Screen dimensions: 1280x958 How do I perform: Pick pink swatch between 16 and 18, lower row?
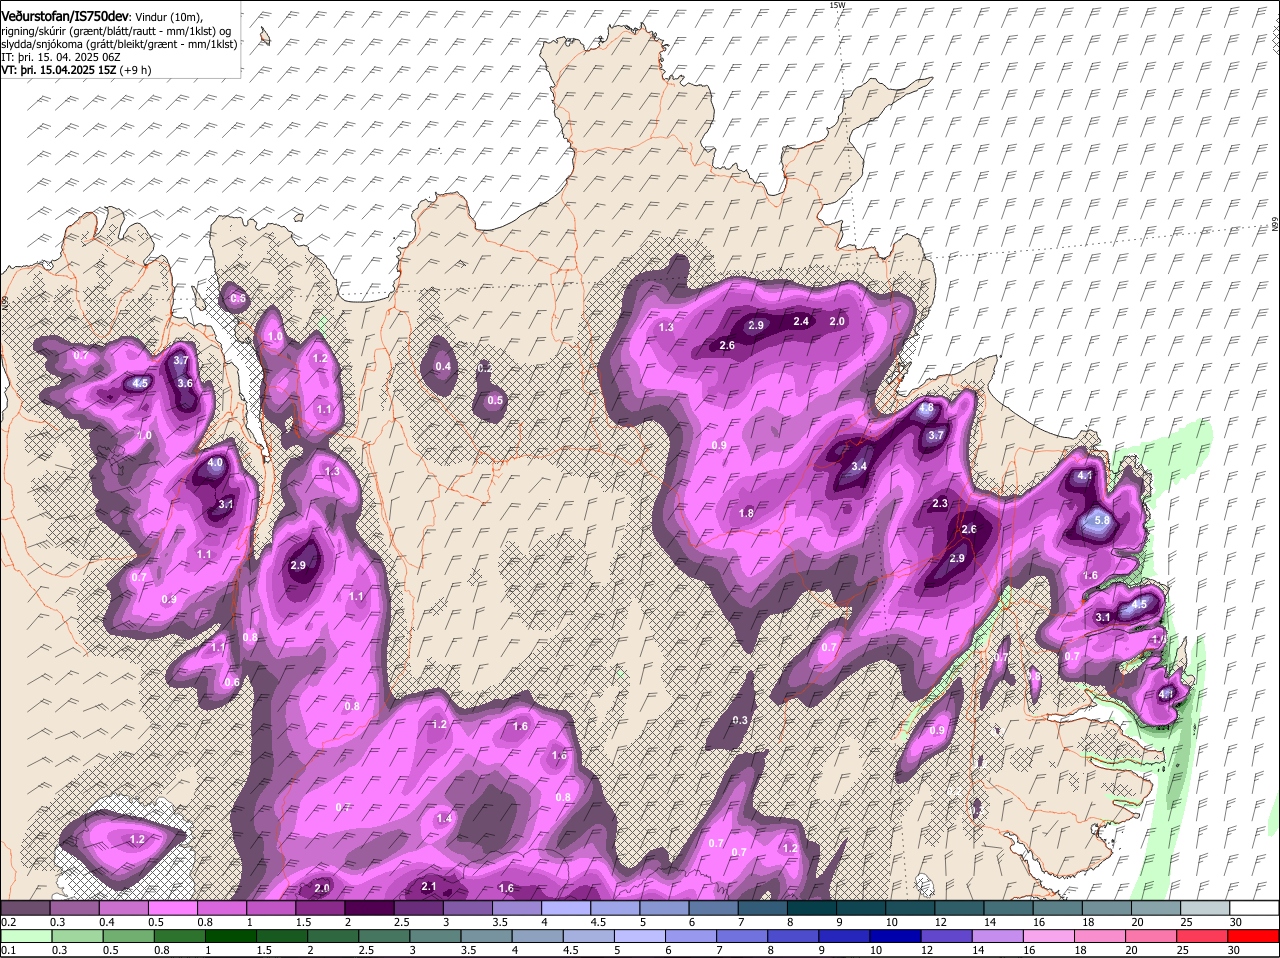click(x=1049, y=936)
